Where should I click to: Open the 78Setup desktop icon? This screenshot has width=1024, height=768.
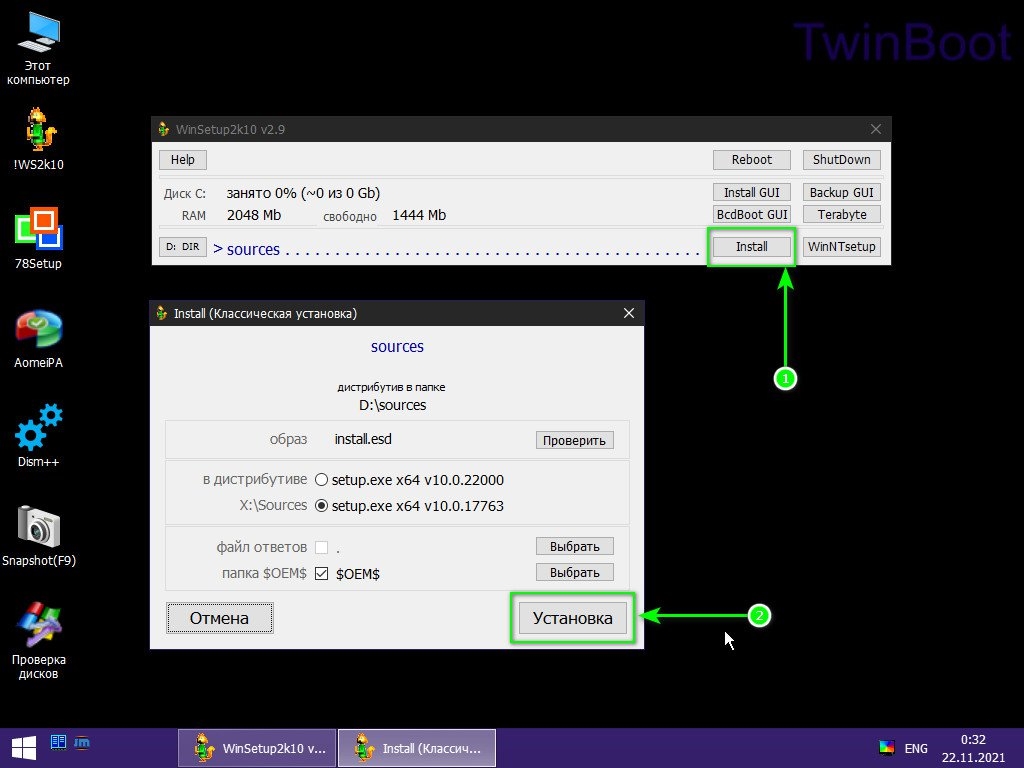tap(39, 238)
